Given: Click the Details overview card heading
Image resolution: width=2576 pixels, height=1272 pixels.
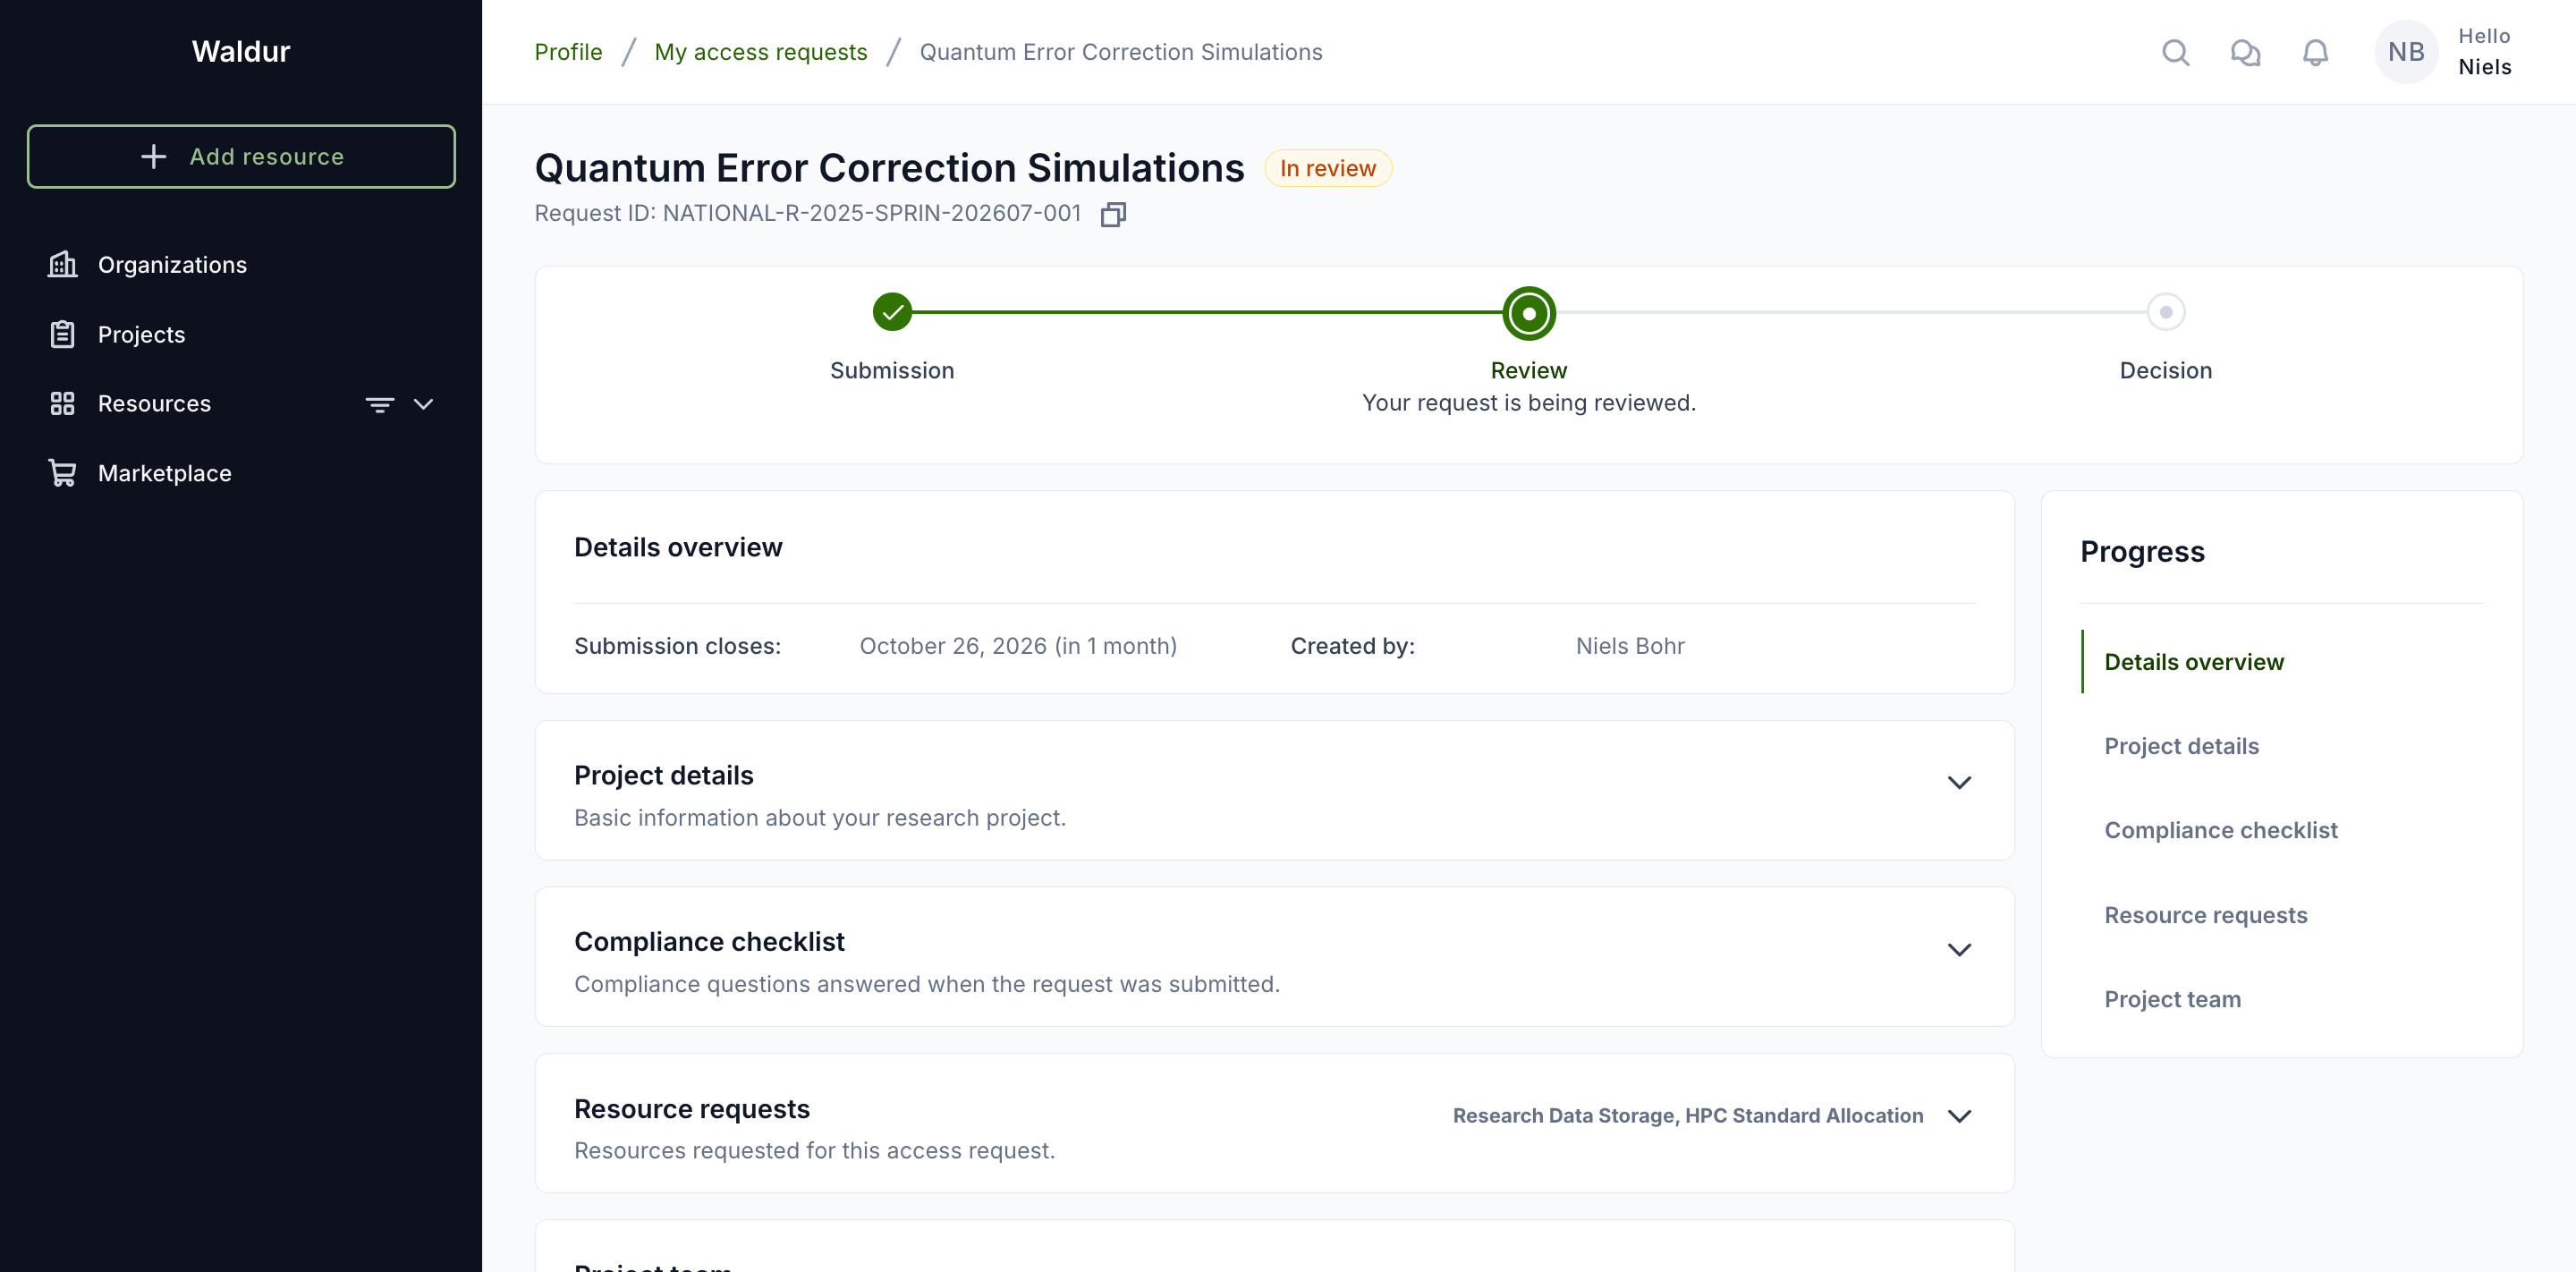Looking at the screenshot, I should [x=678, y=547].
